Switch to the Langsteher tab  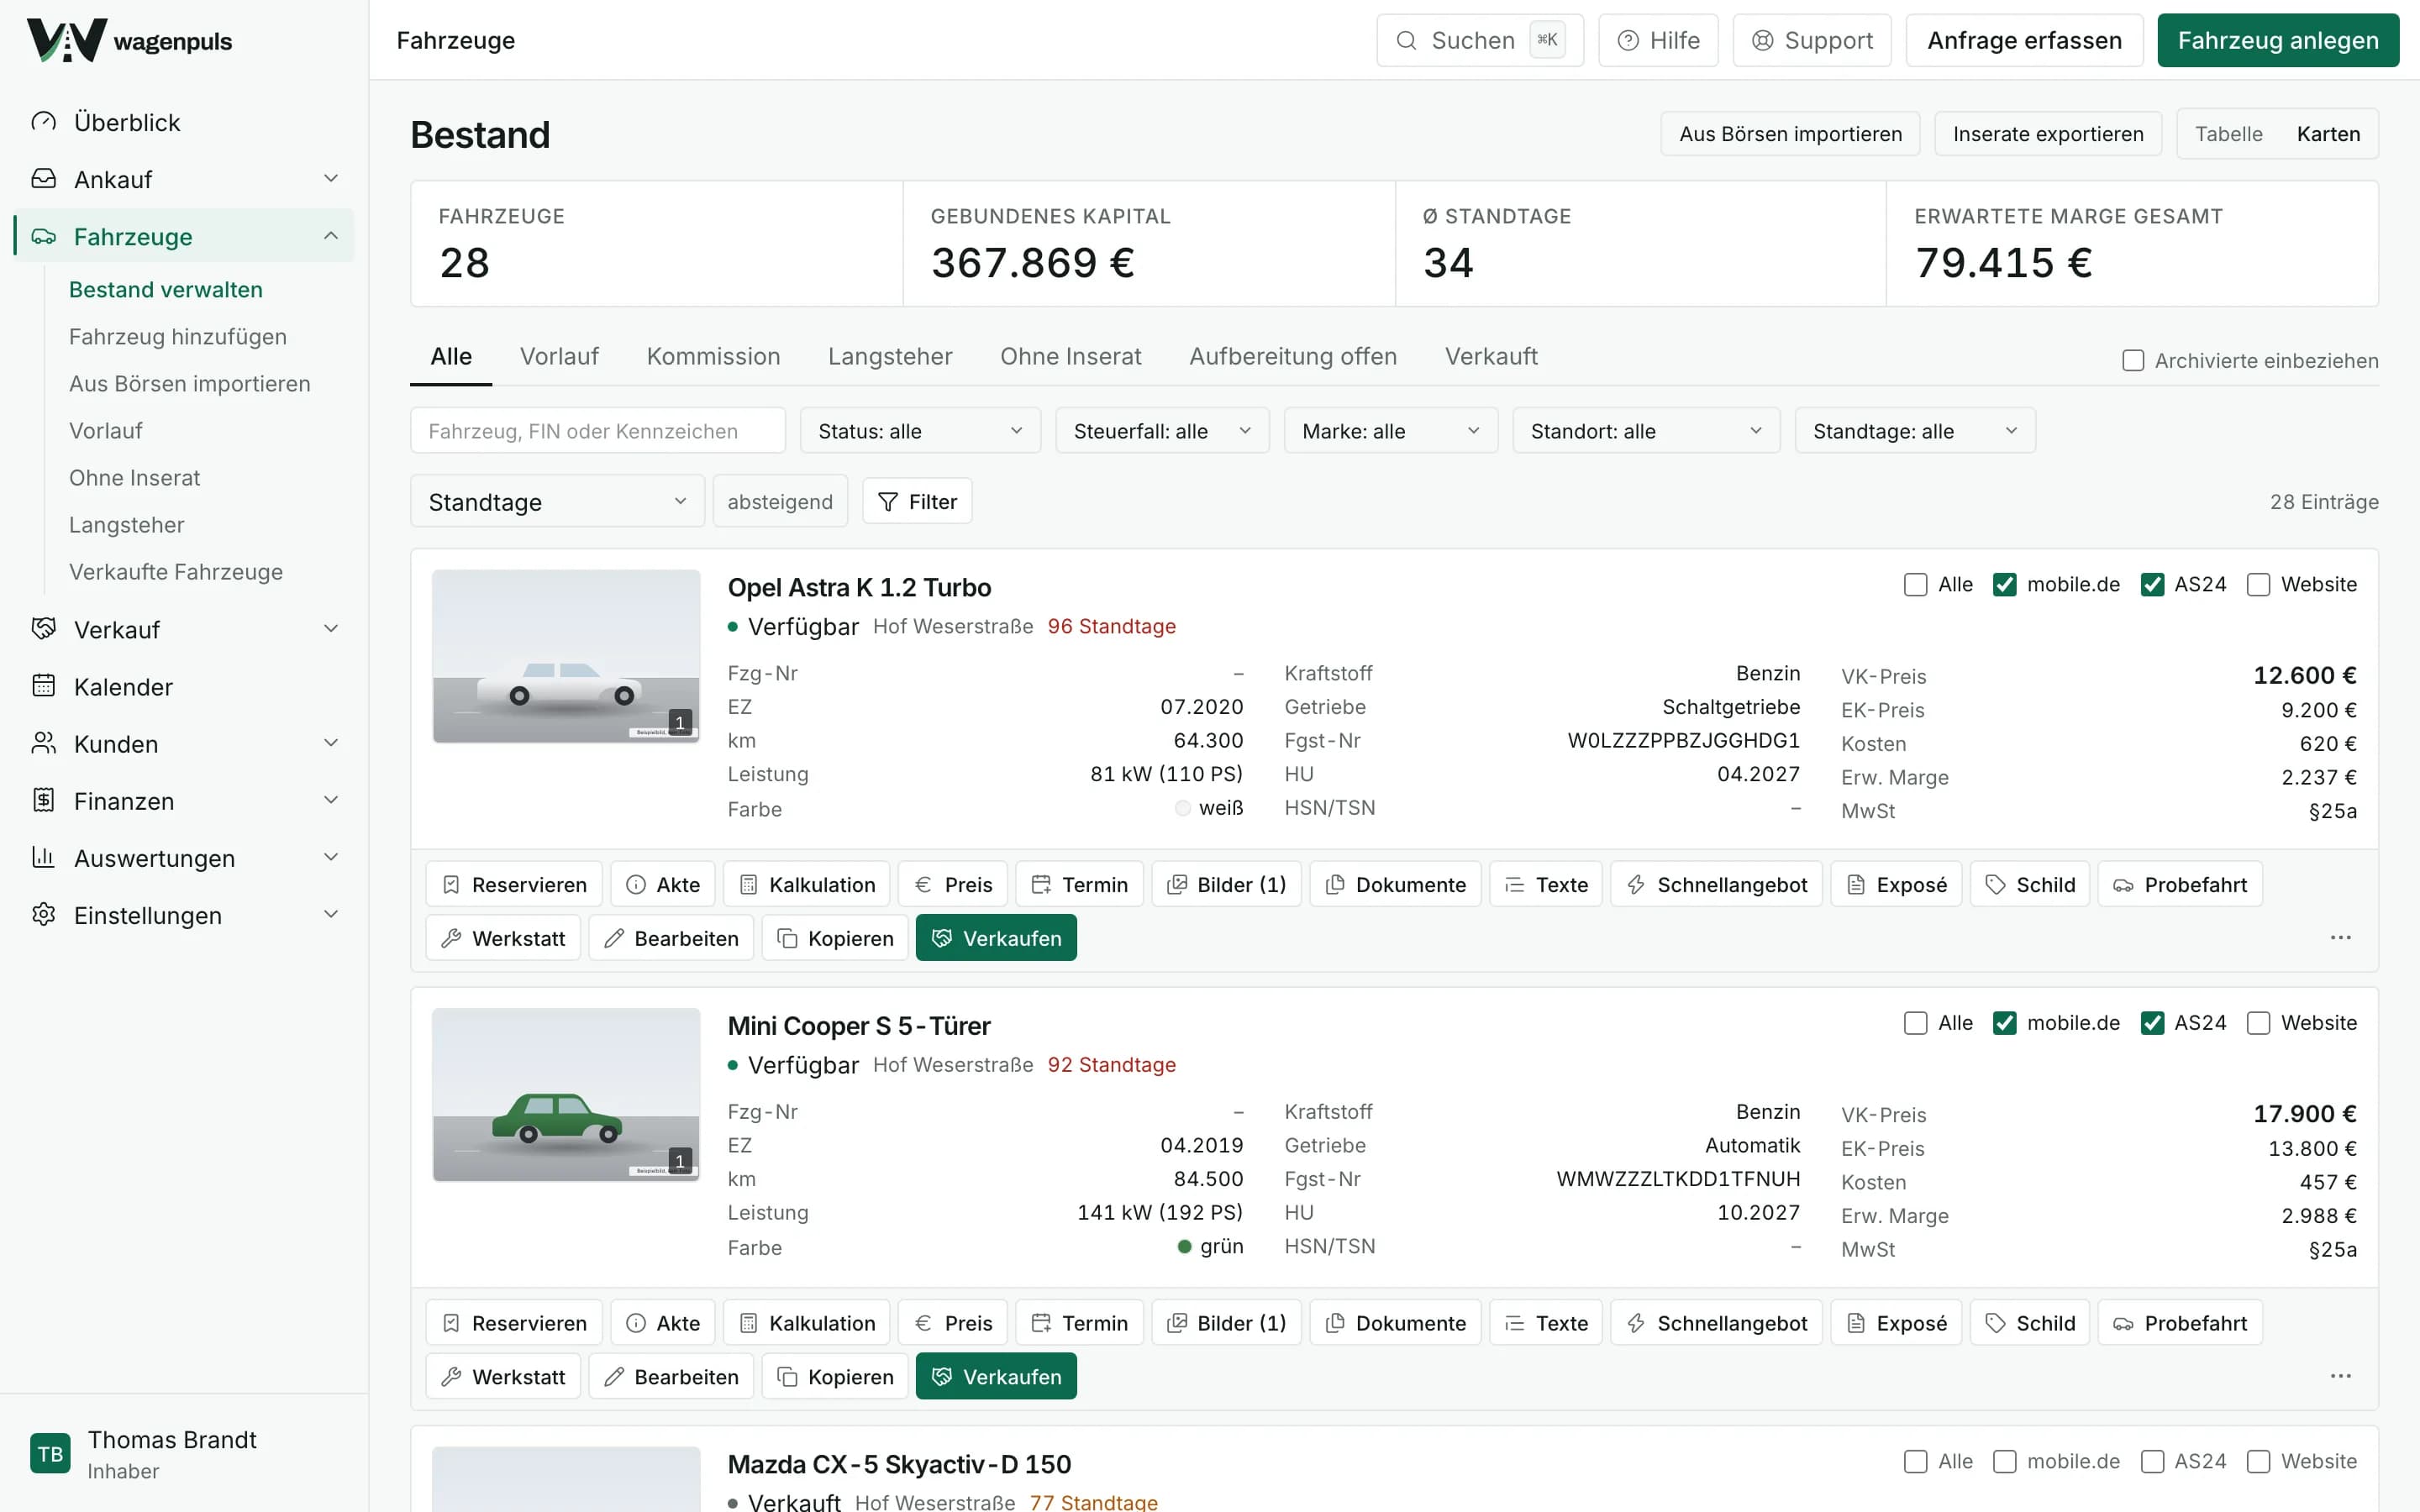click(x=890, y=356)
